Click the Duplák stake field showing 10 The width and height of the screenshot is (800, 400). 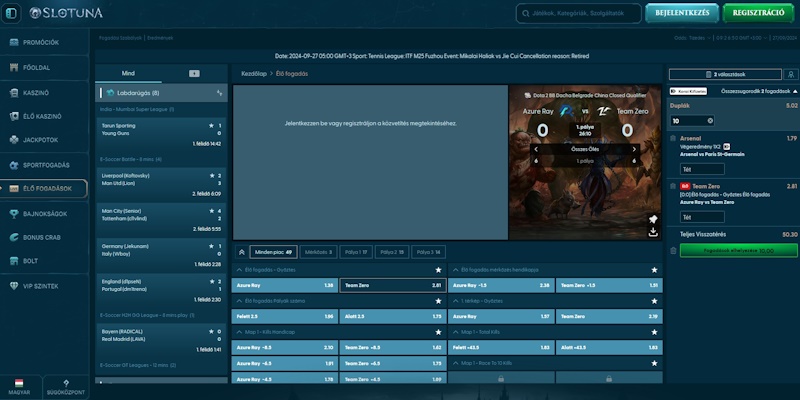(692, 121)
